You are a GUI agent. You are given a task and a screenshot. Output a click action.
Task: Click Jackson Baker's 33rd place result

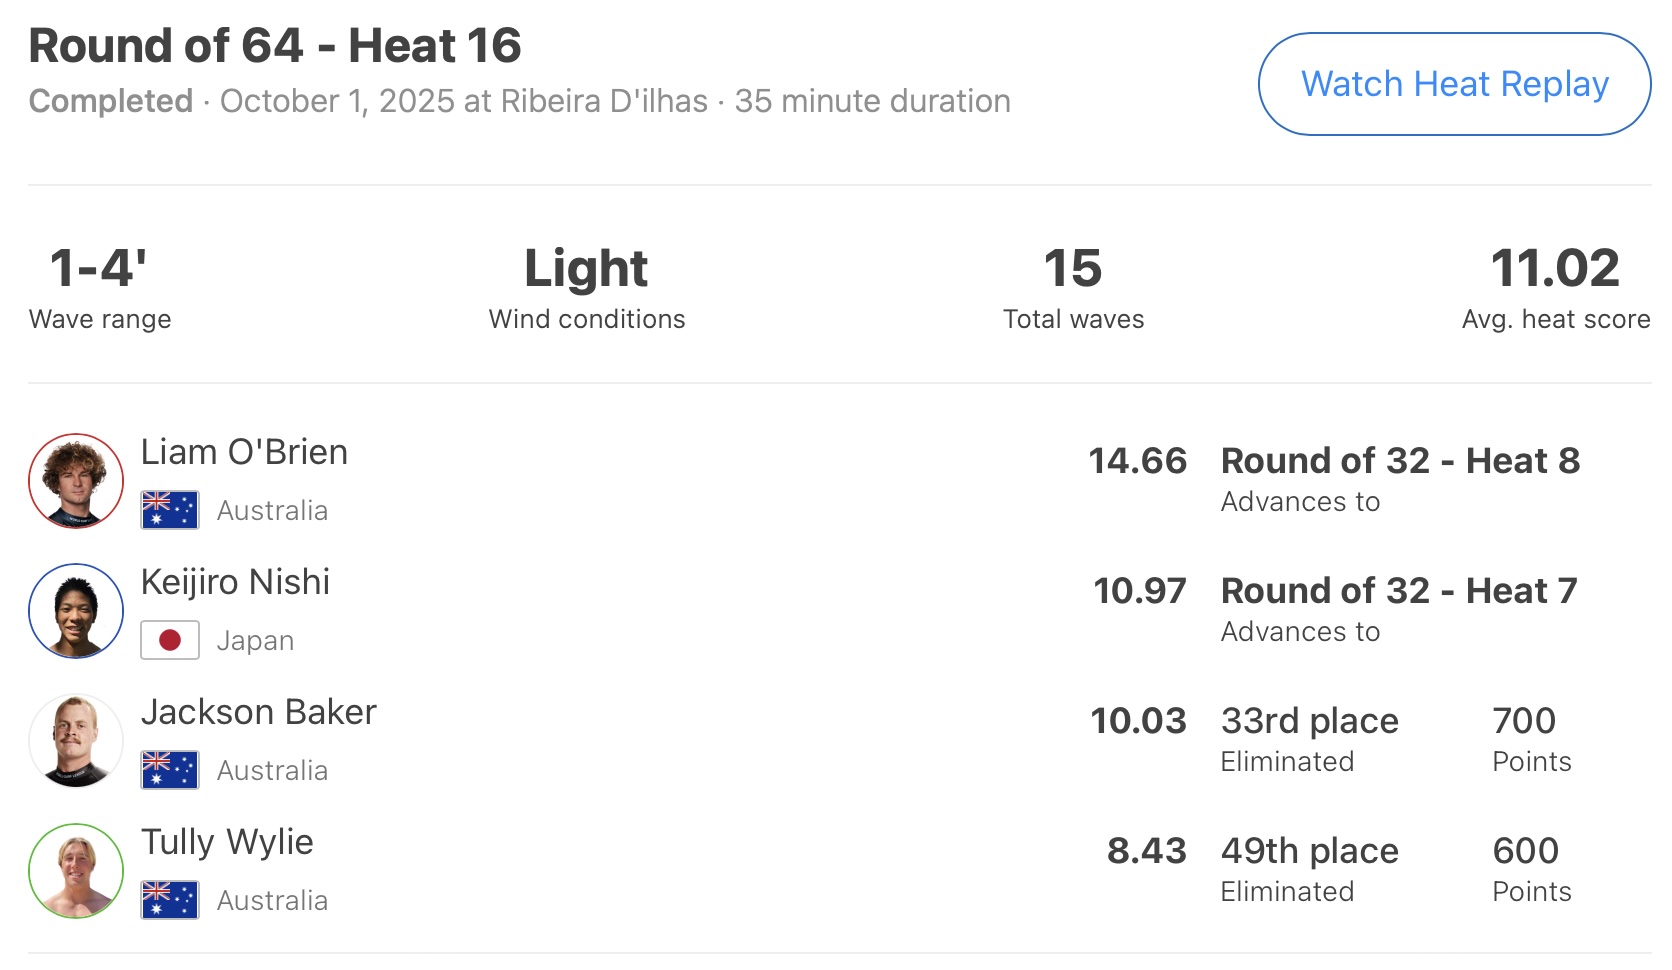pyautogui.click(x=1309, y=721)
